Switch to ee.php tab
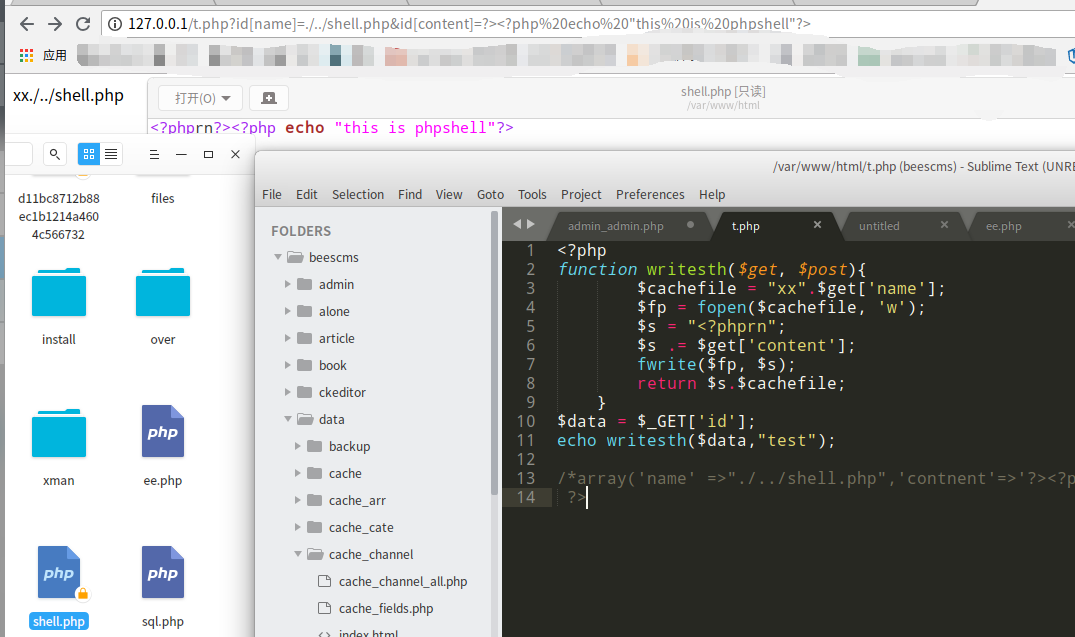1075x637 pixels. point(1003,226)
